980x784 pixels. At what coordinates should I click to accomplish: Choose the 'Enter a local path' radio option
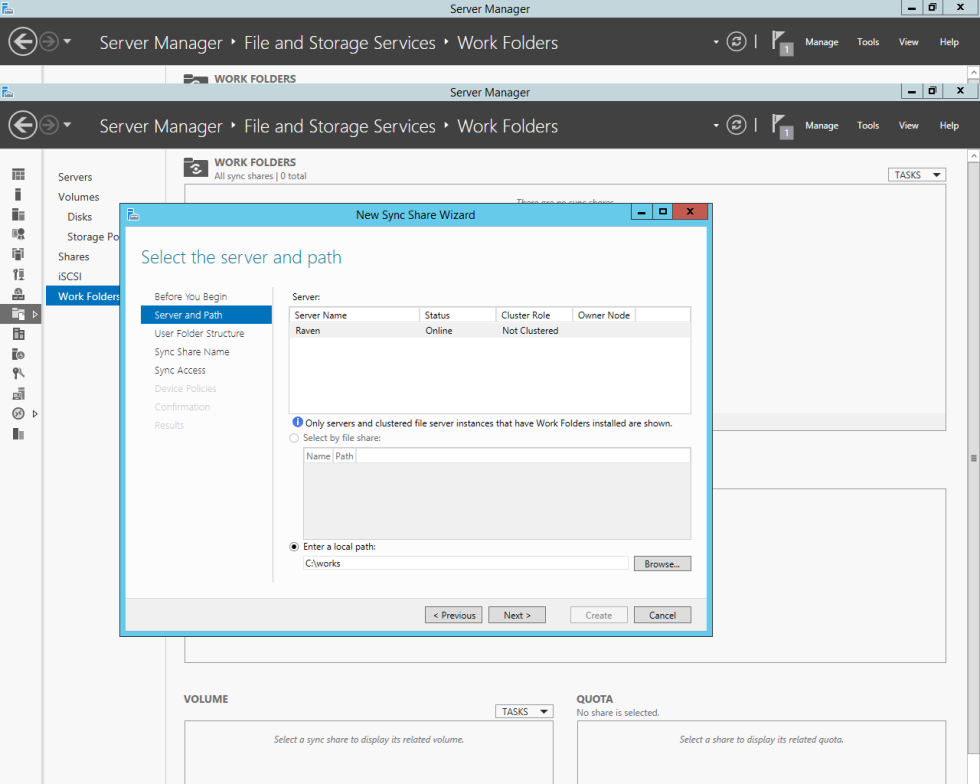pos(294,547)
